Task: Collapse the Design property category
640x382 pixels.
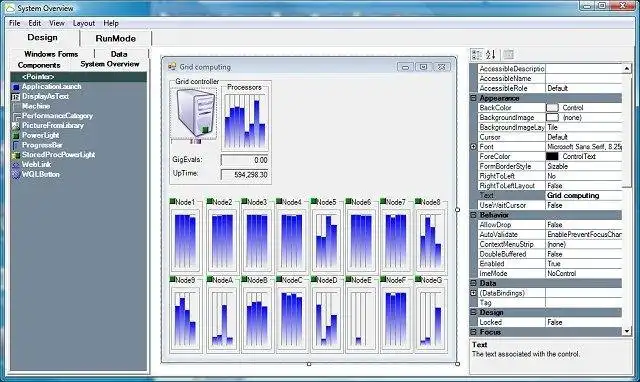Action: coord(473,312)
